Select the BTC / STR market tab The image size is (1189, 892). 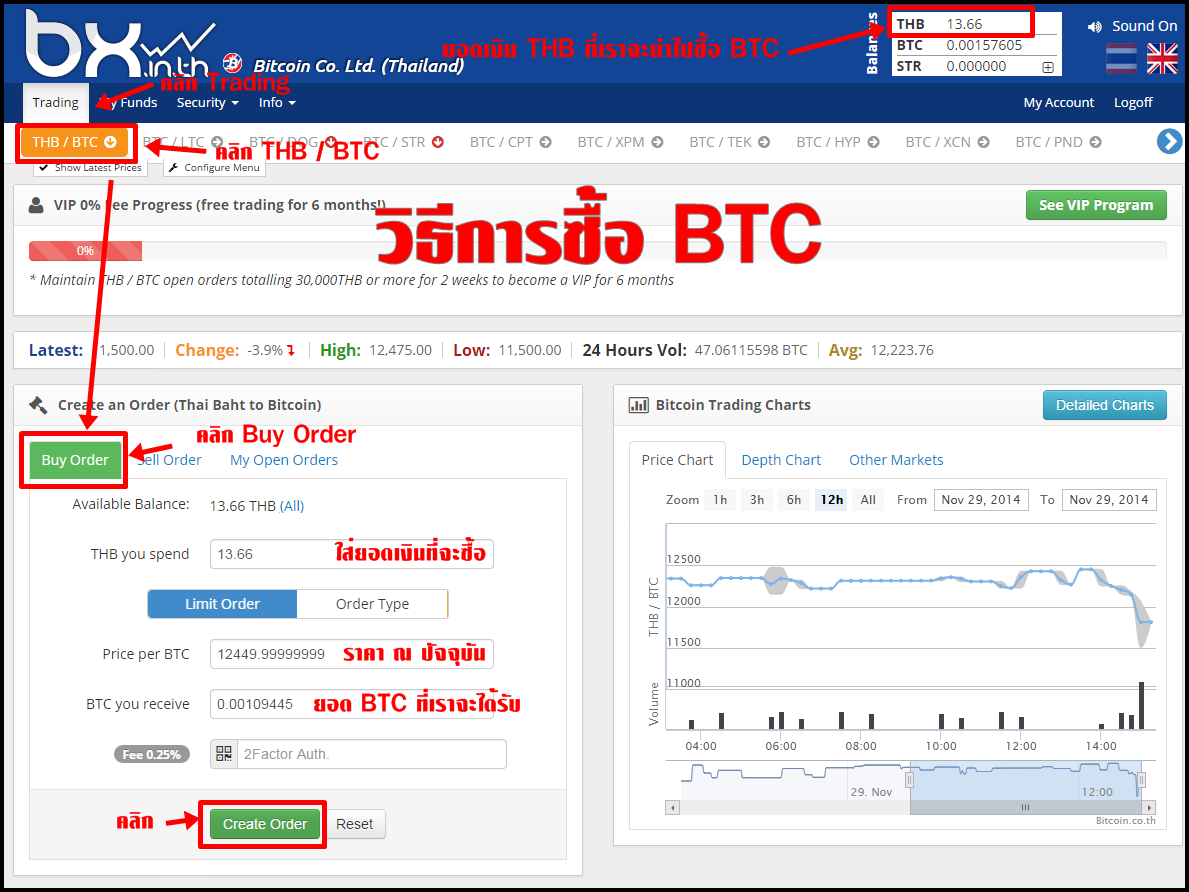pyautogui.click(x=403, y=142)
